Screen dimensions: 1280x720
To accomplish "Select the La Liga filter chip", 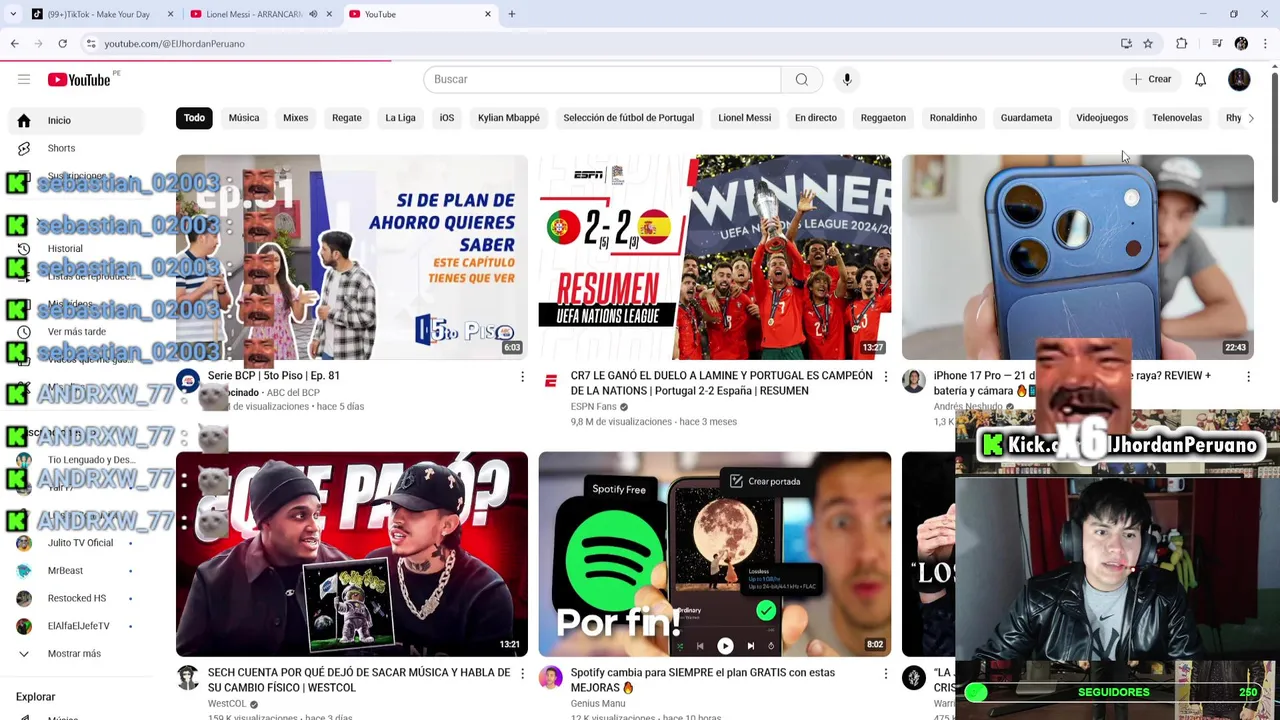I will (x=400, y=118).
